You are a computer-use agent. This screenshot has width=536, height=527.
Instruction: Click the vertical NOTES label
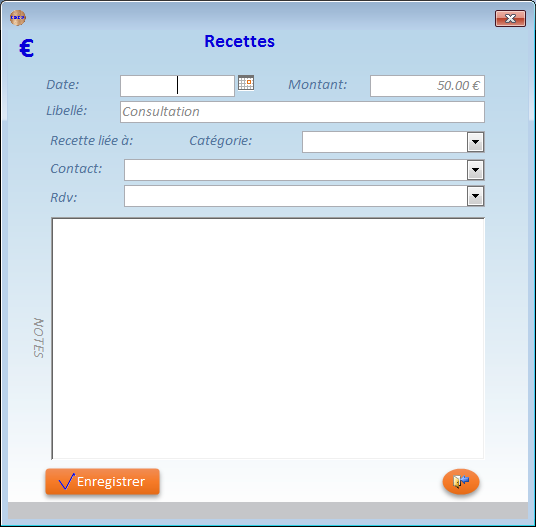pyautogui.click(x=39, y=338)
